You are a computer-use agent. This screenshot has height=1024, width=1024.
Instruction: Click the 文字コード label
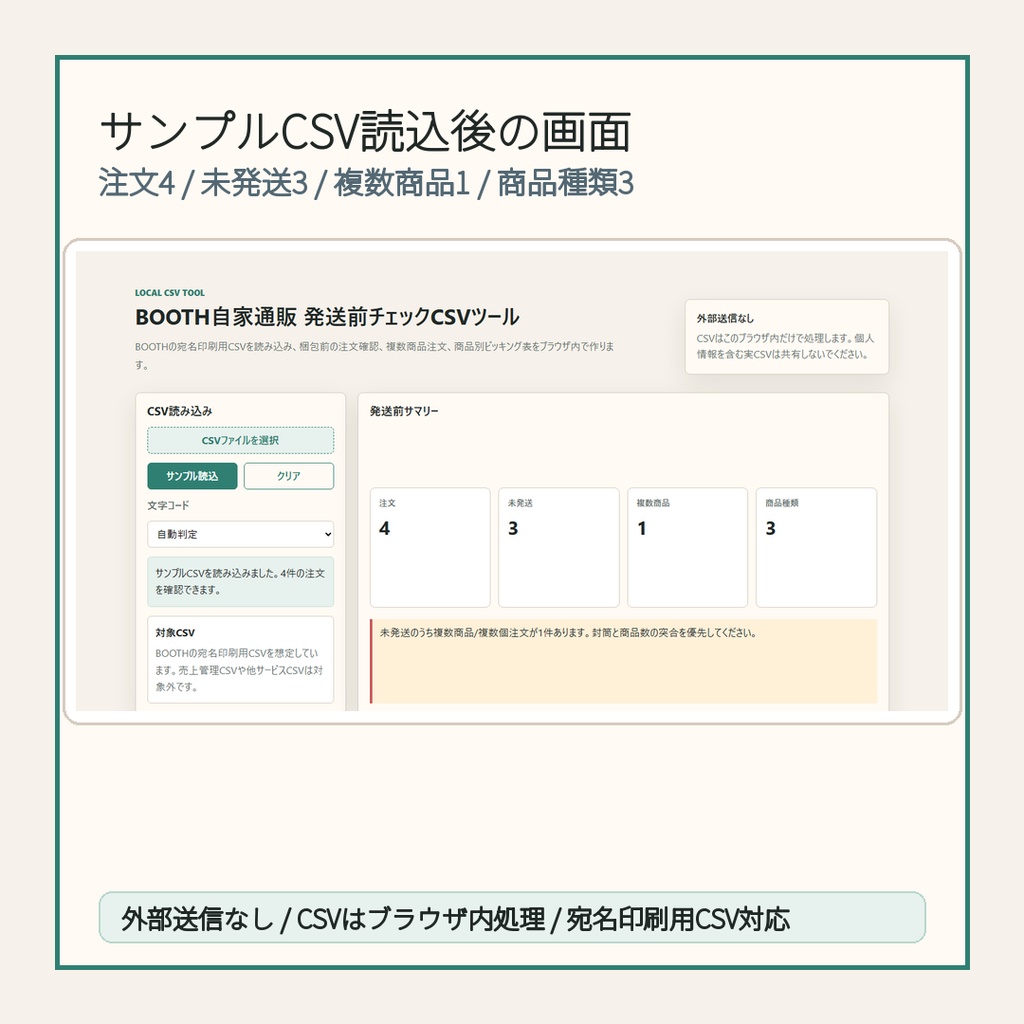168,505
